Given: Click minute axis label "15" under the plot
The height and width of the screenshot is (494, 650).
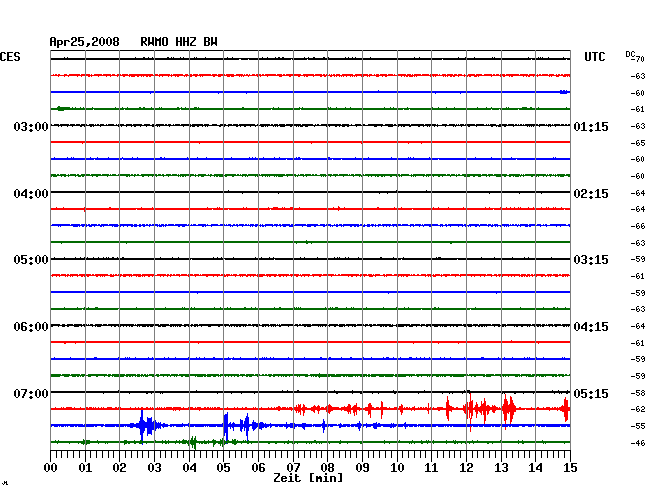Looking at the screenshot, I should click(570, 467).
